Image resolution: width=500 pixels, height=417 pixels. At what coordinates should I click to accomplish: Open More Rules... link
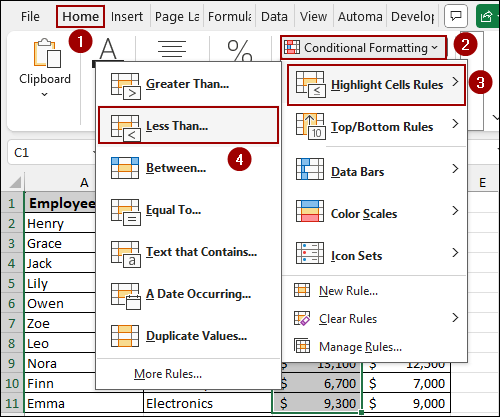click(x=168, y=374)
